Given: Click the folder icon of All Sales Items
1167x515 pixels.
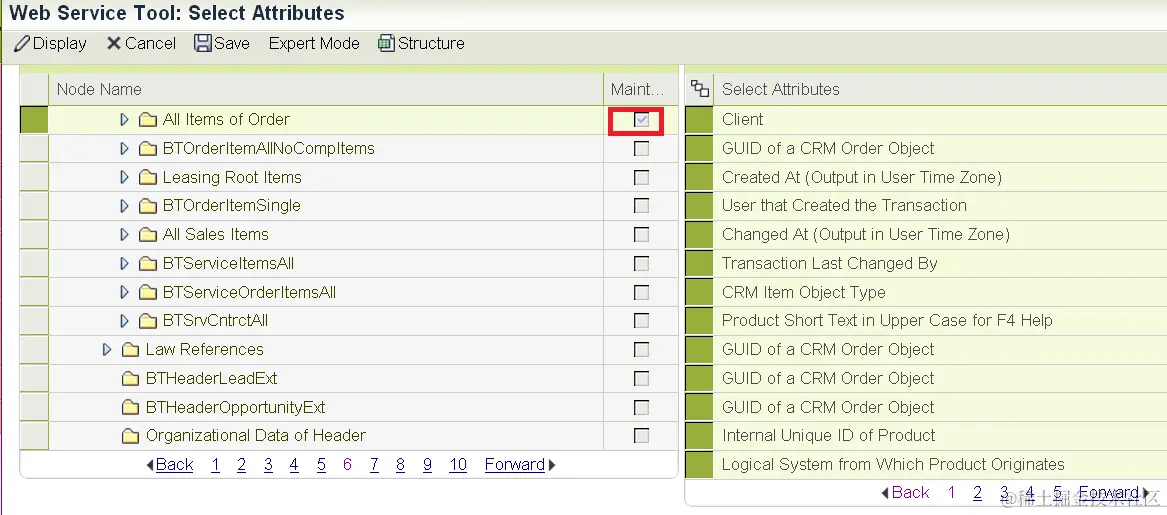Looking at the screenshot, I should point(148,235).
